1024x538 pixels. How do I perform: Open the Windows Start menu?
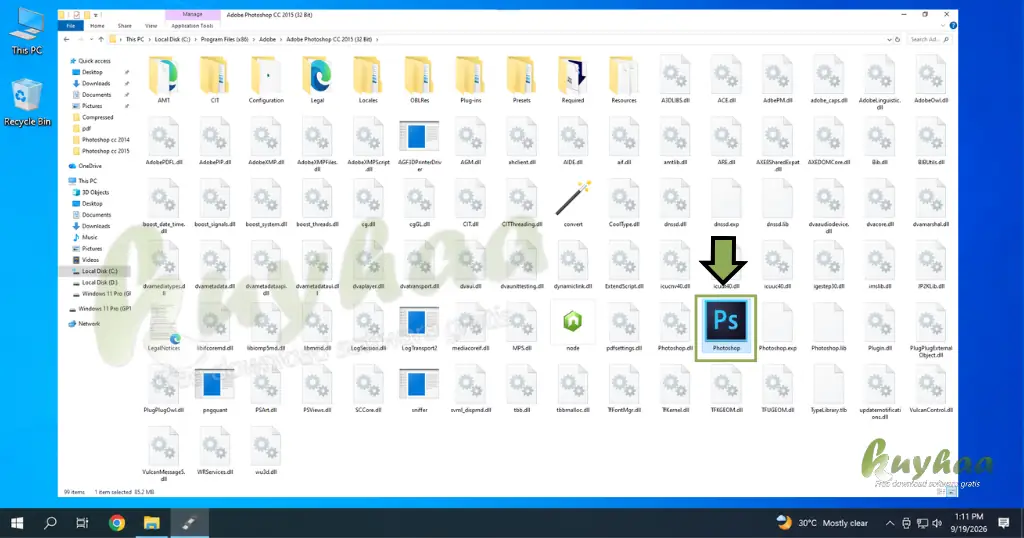click(x=17, y=522)
